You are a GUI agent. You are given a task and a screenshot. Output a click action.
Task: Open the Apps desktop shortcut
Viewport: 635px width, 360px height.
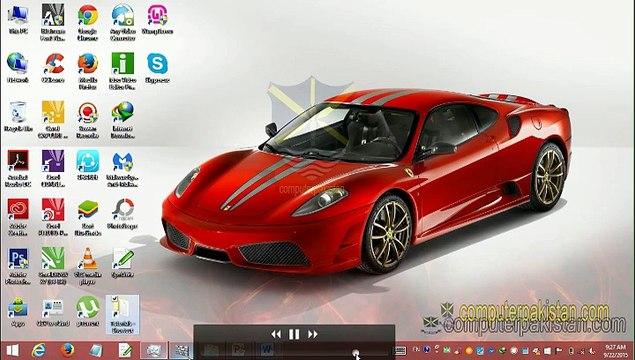pyautogui.click(x=18, y=311)
